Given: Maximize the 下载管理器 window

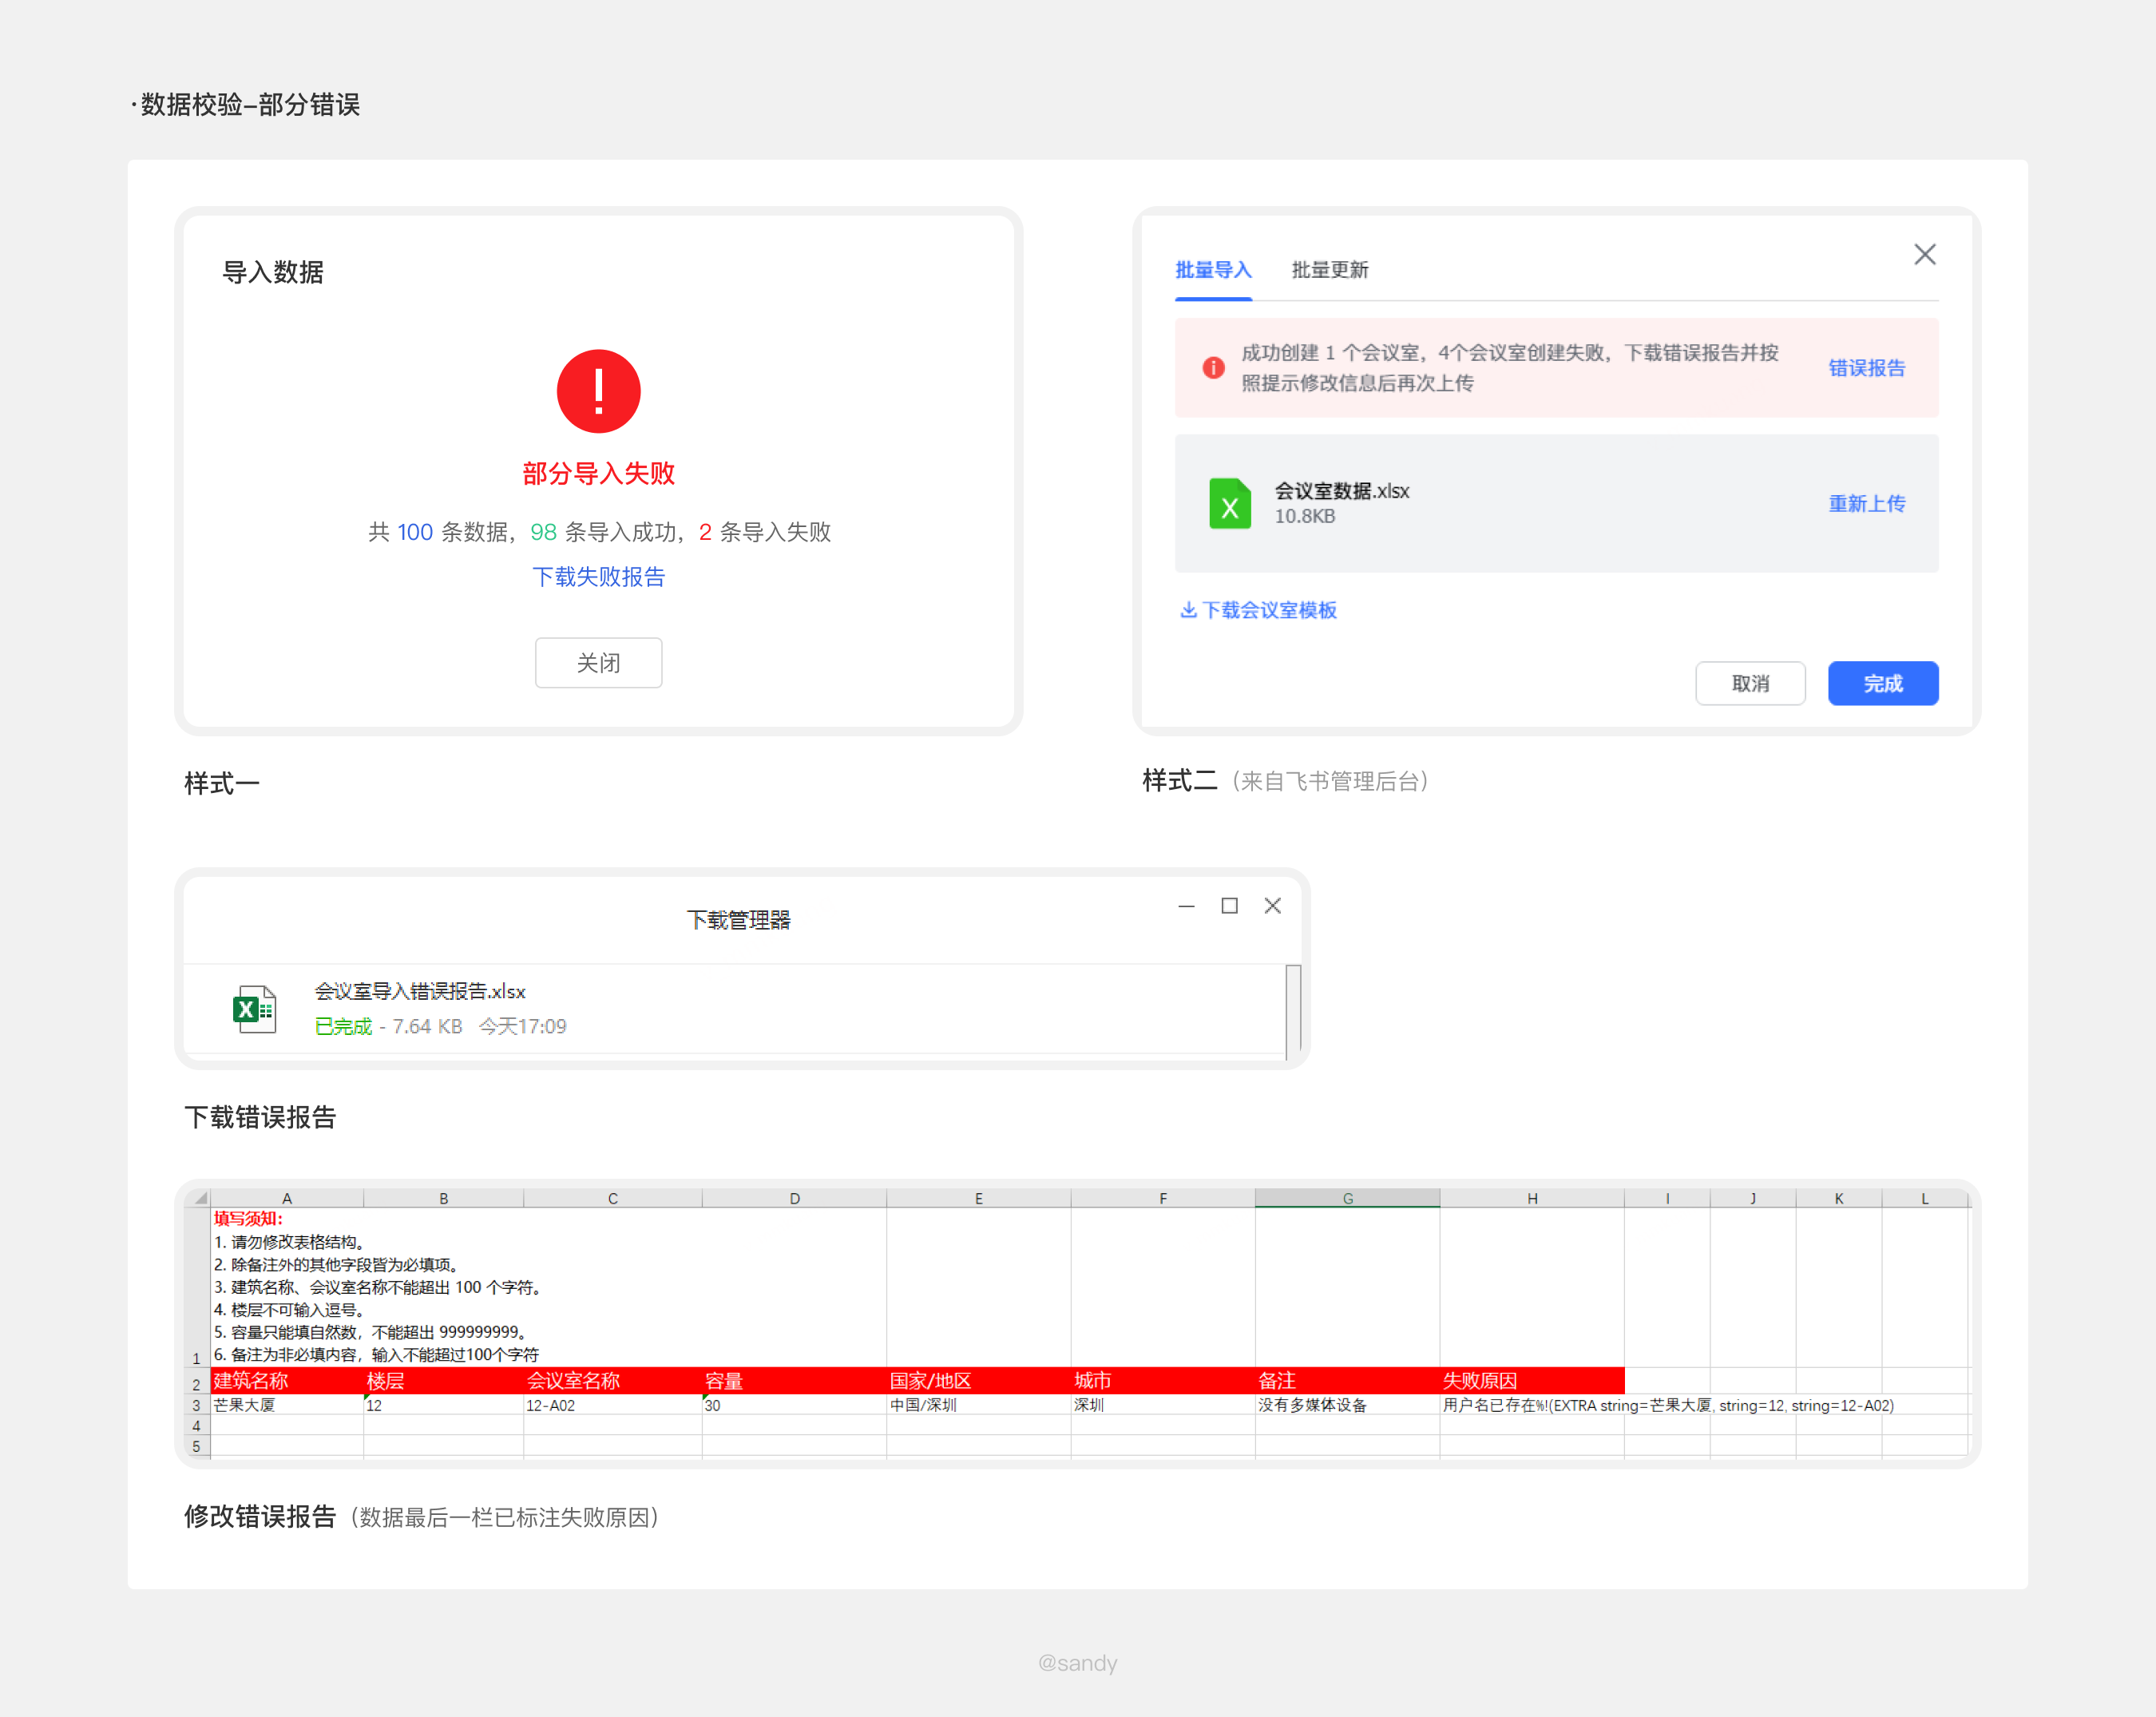Looking at the screenshot, I should [1229, 905].
